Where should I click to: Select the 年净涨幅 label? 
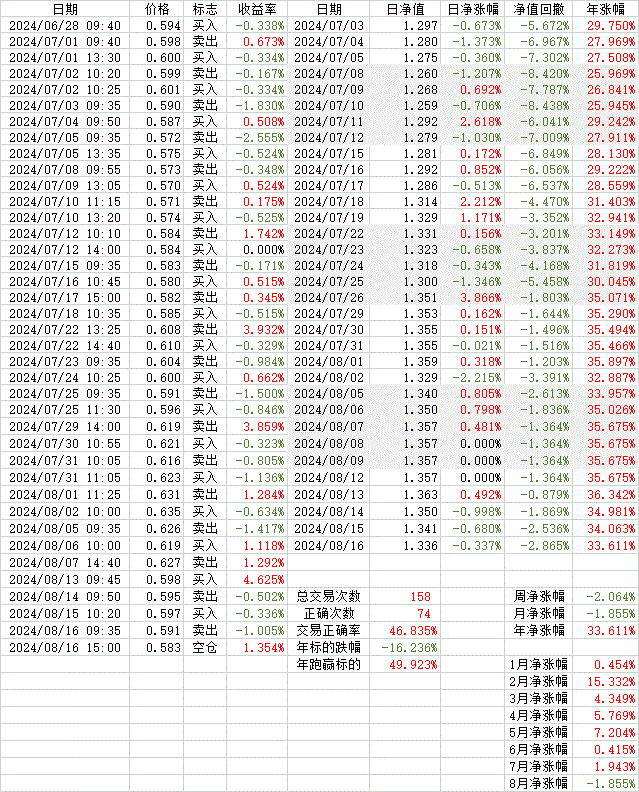539,630
